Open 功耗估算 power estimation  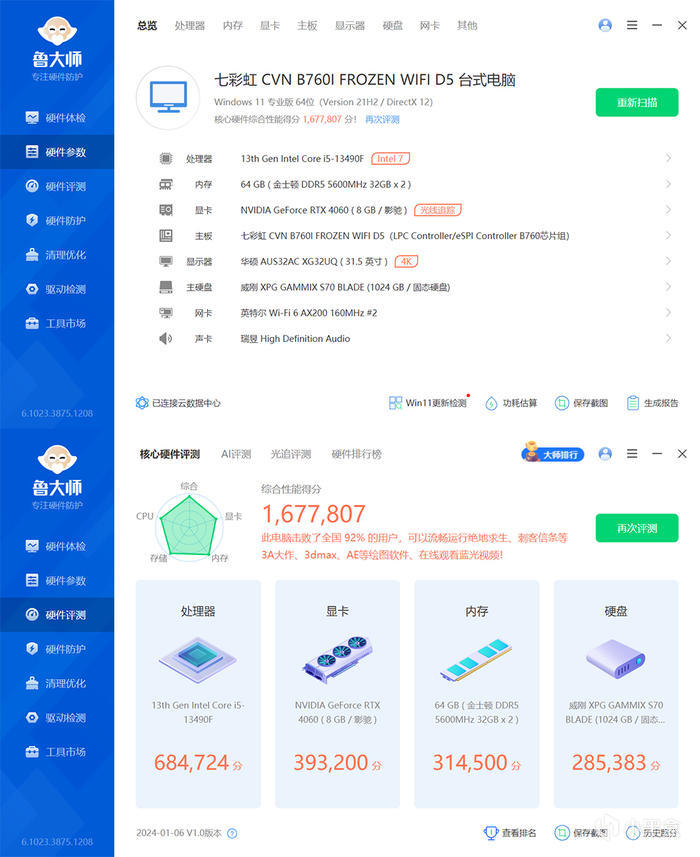coord(511,403)
